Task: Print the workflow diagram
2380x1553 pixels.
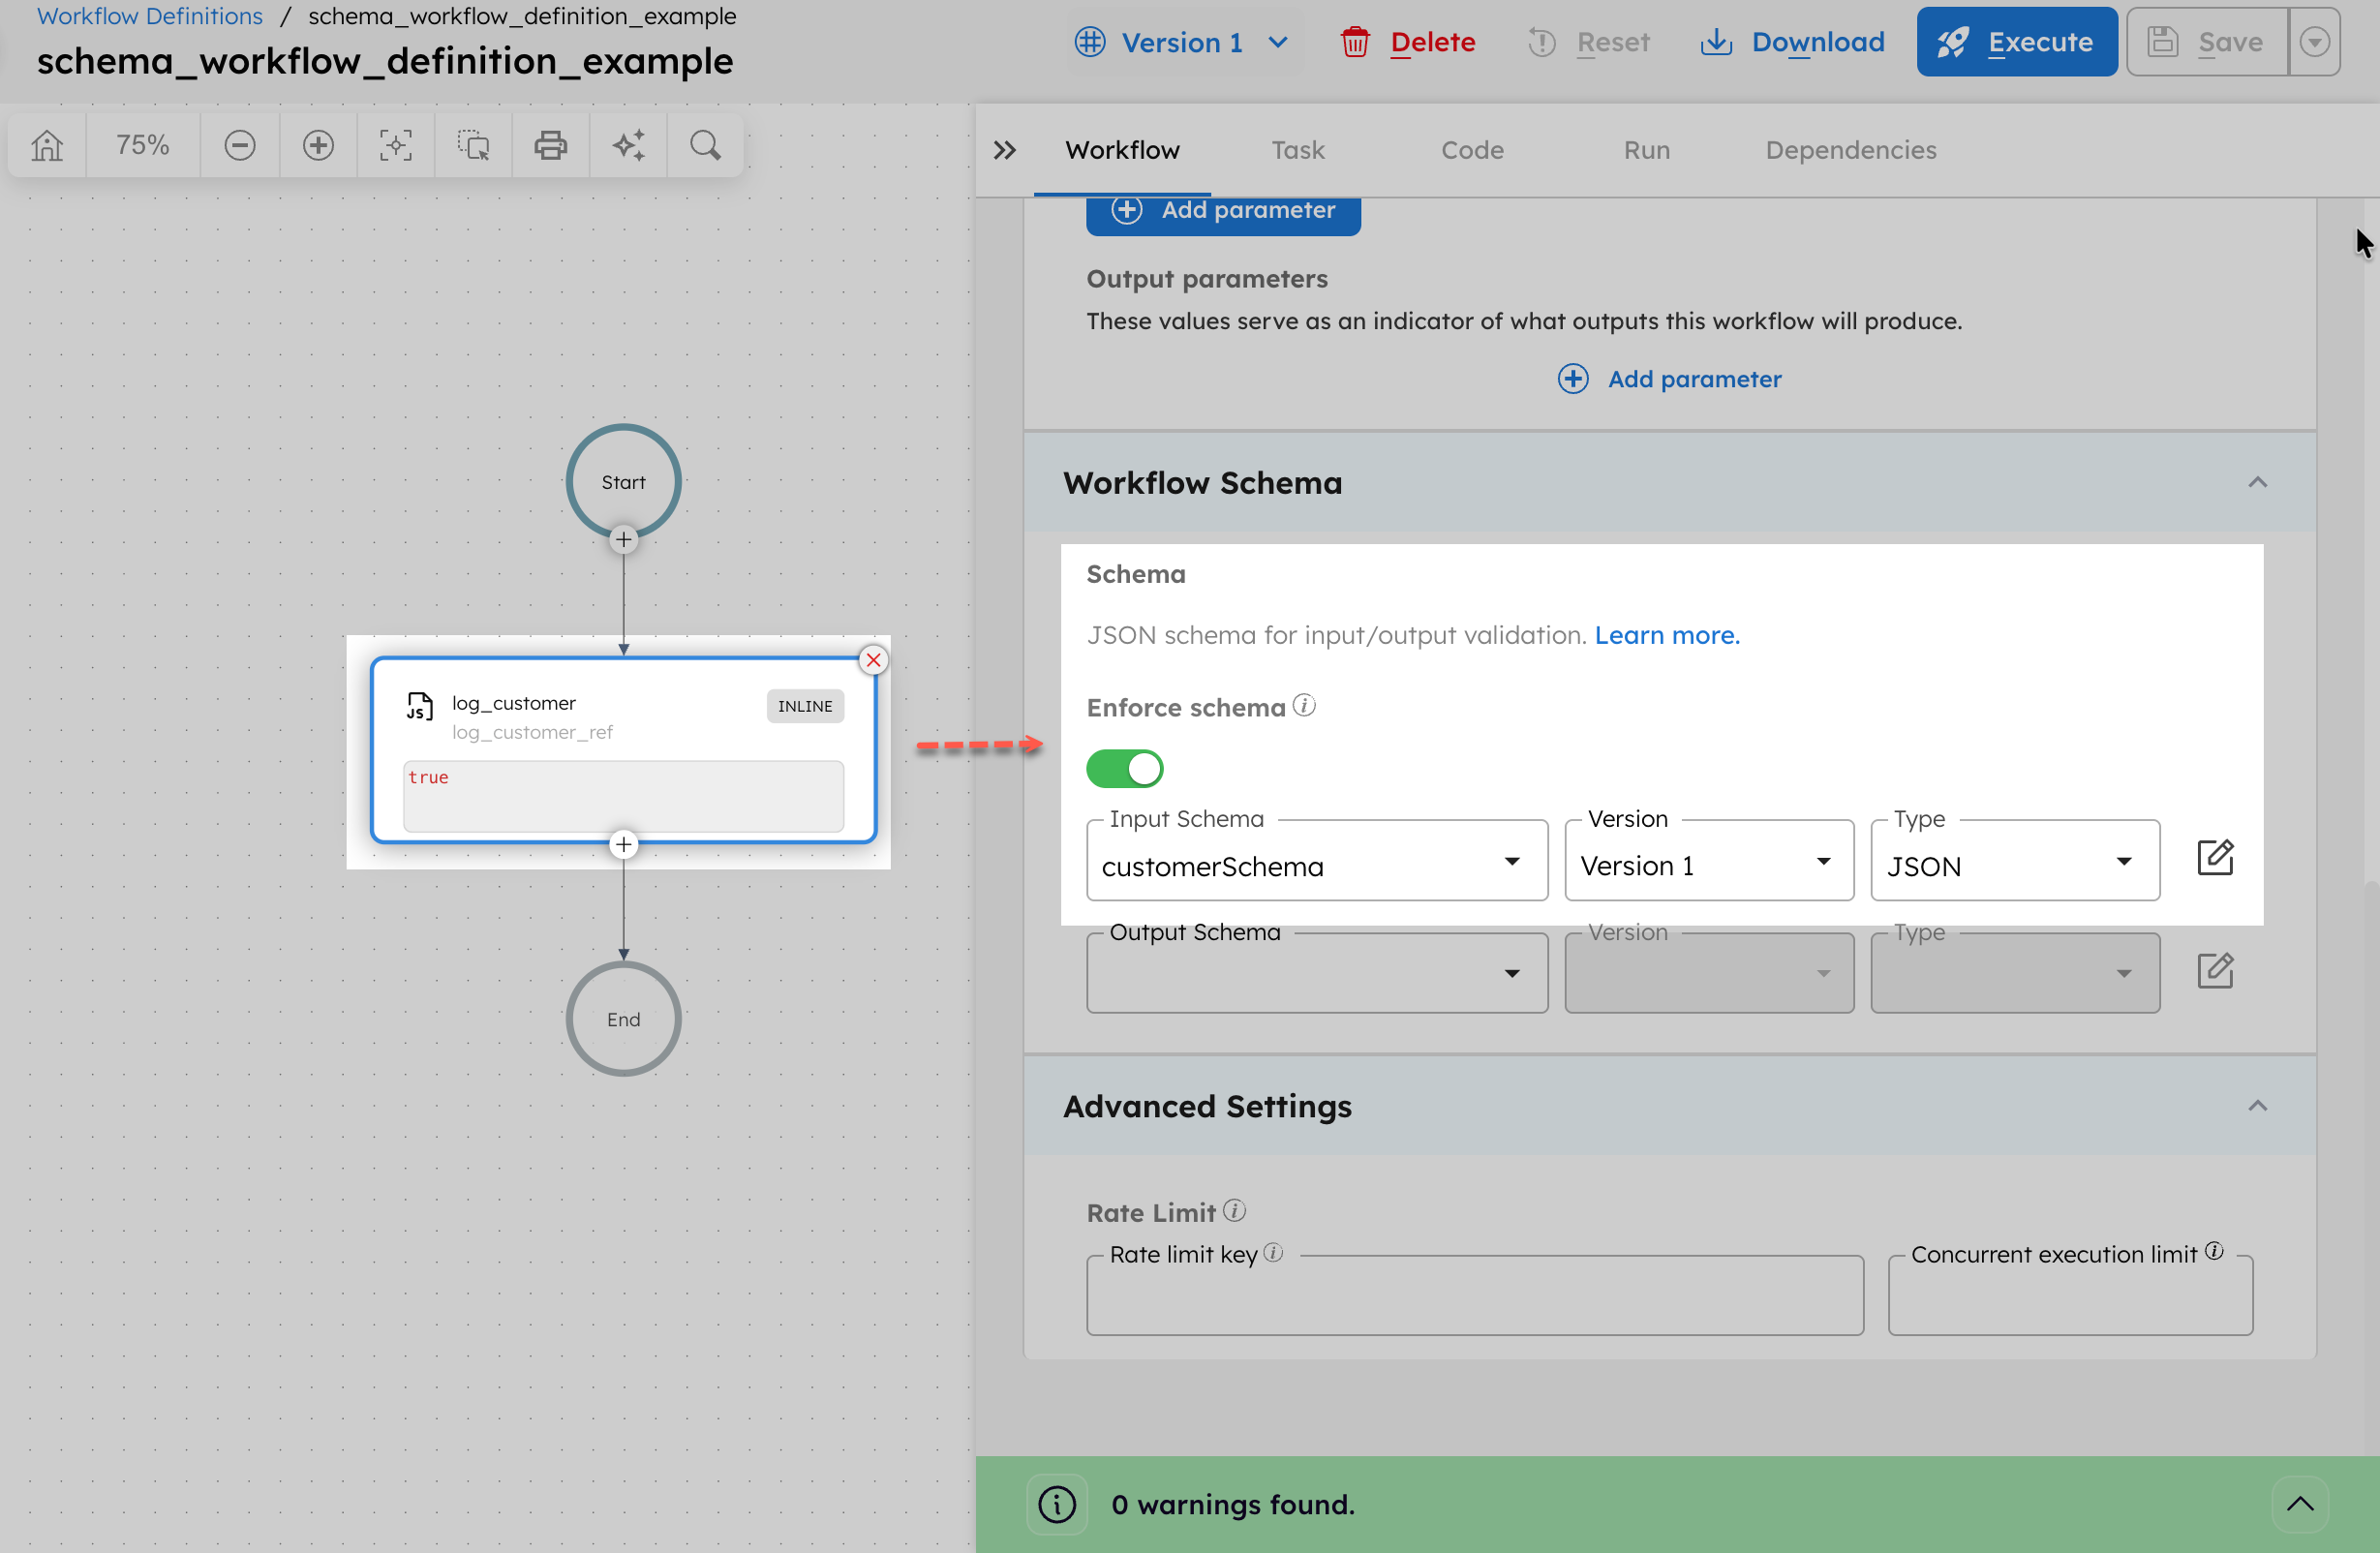Action: 551,145
